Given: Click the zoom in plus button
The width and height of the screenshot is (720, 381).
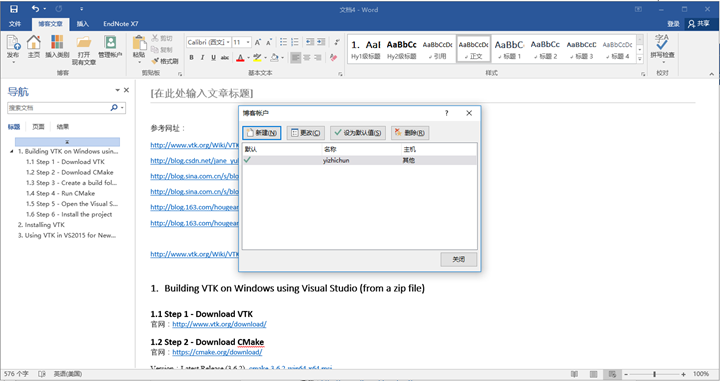Looking at the screenshot, I should [x=684, y=374].
